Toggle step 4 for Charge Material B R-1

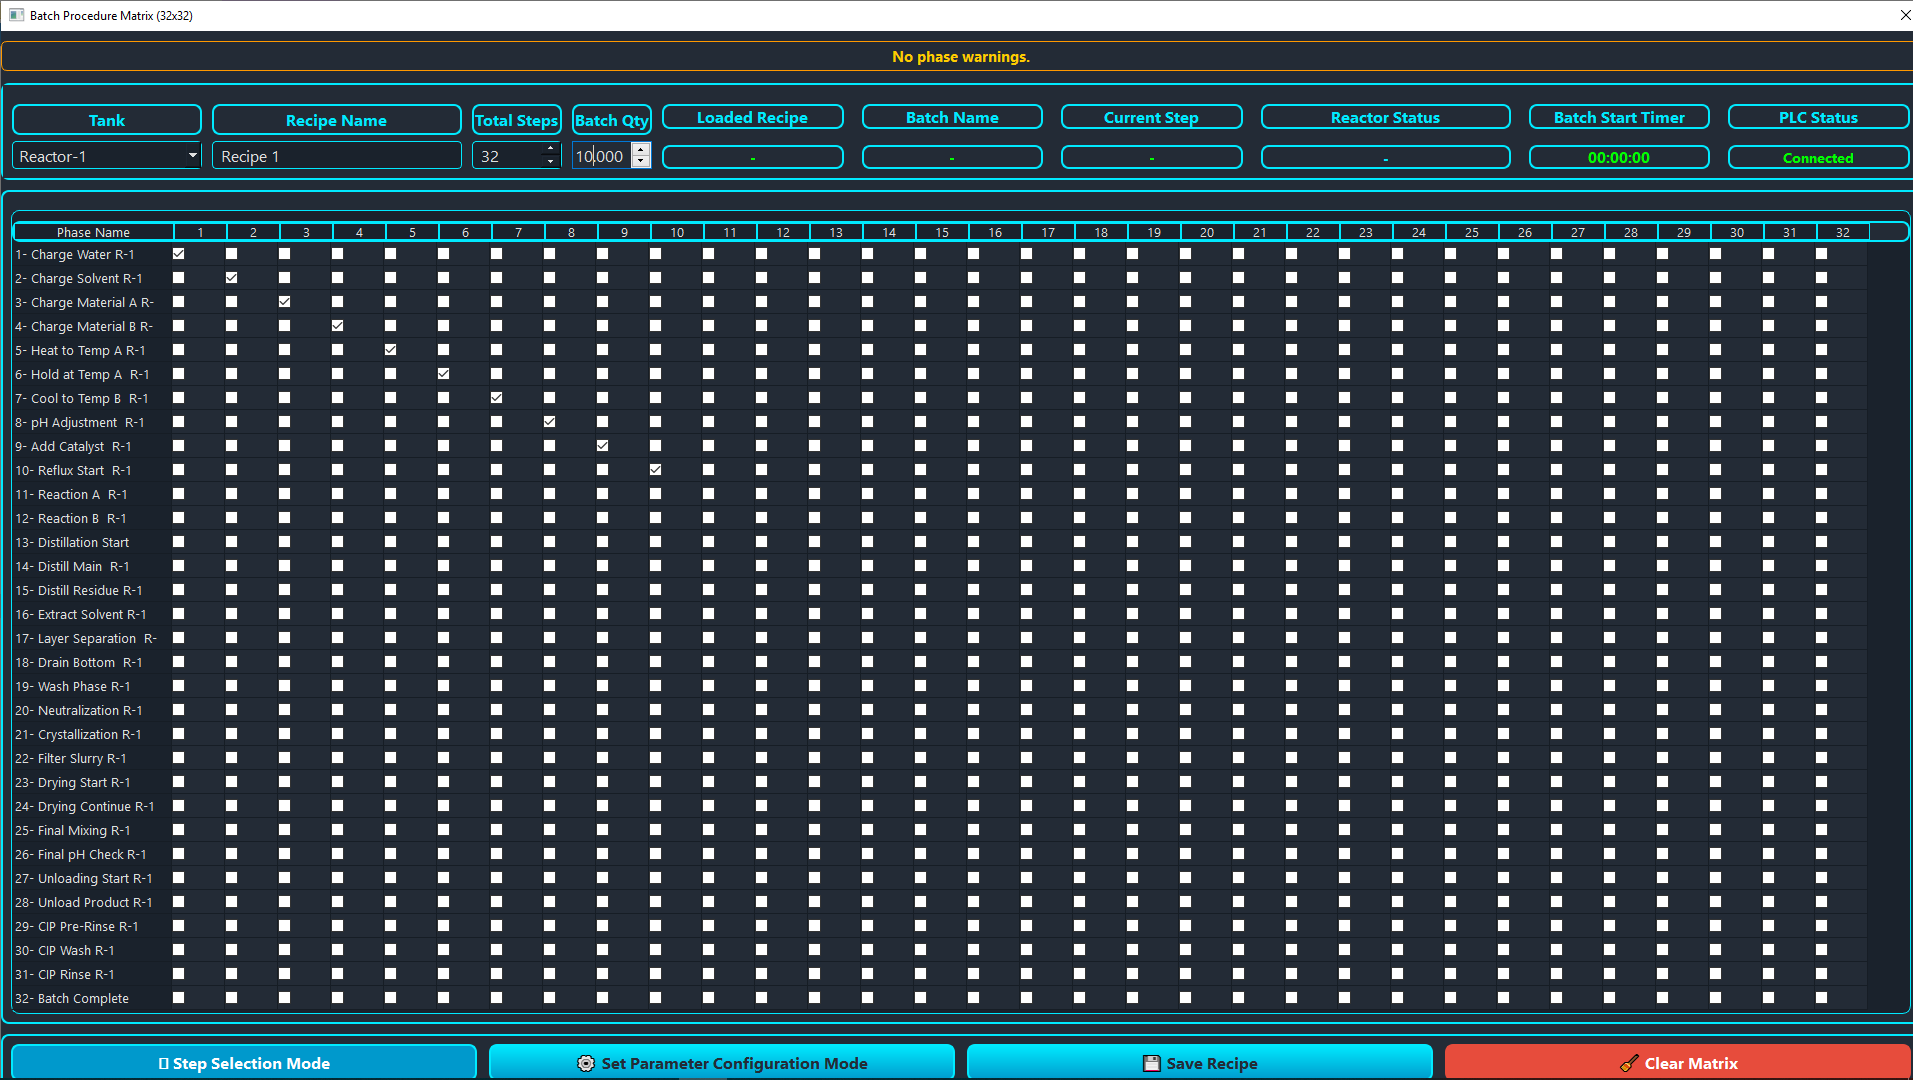pos(337,325)
